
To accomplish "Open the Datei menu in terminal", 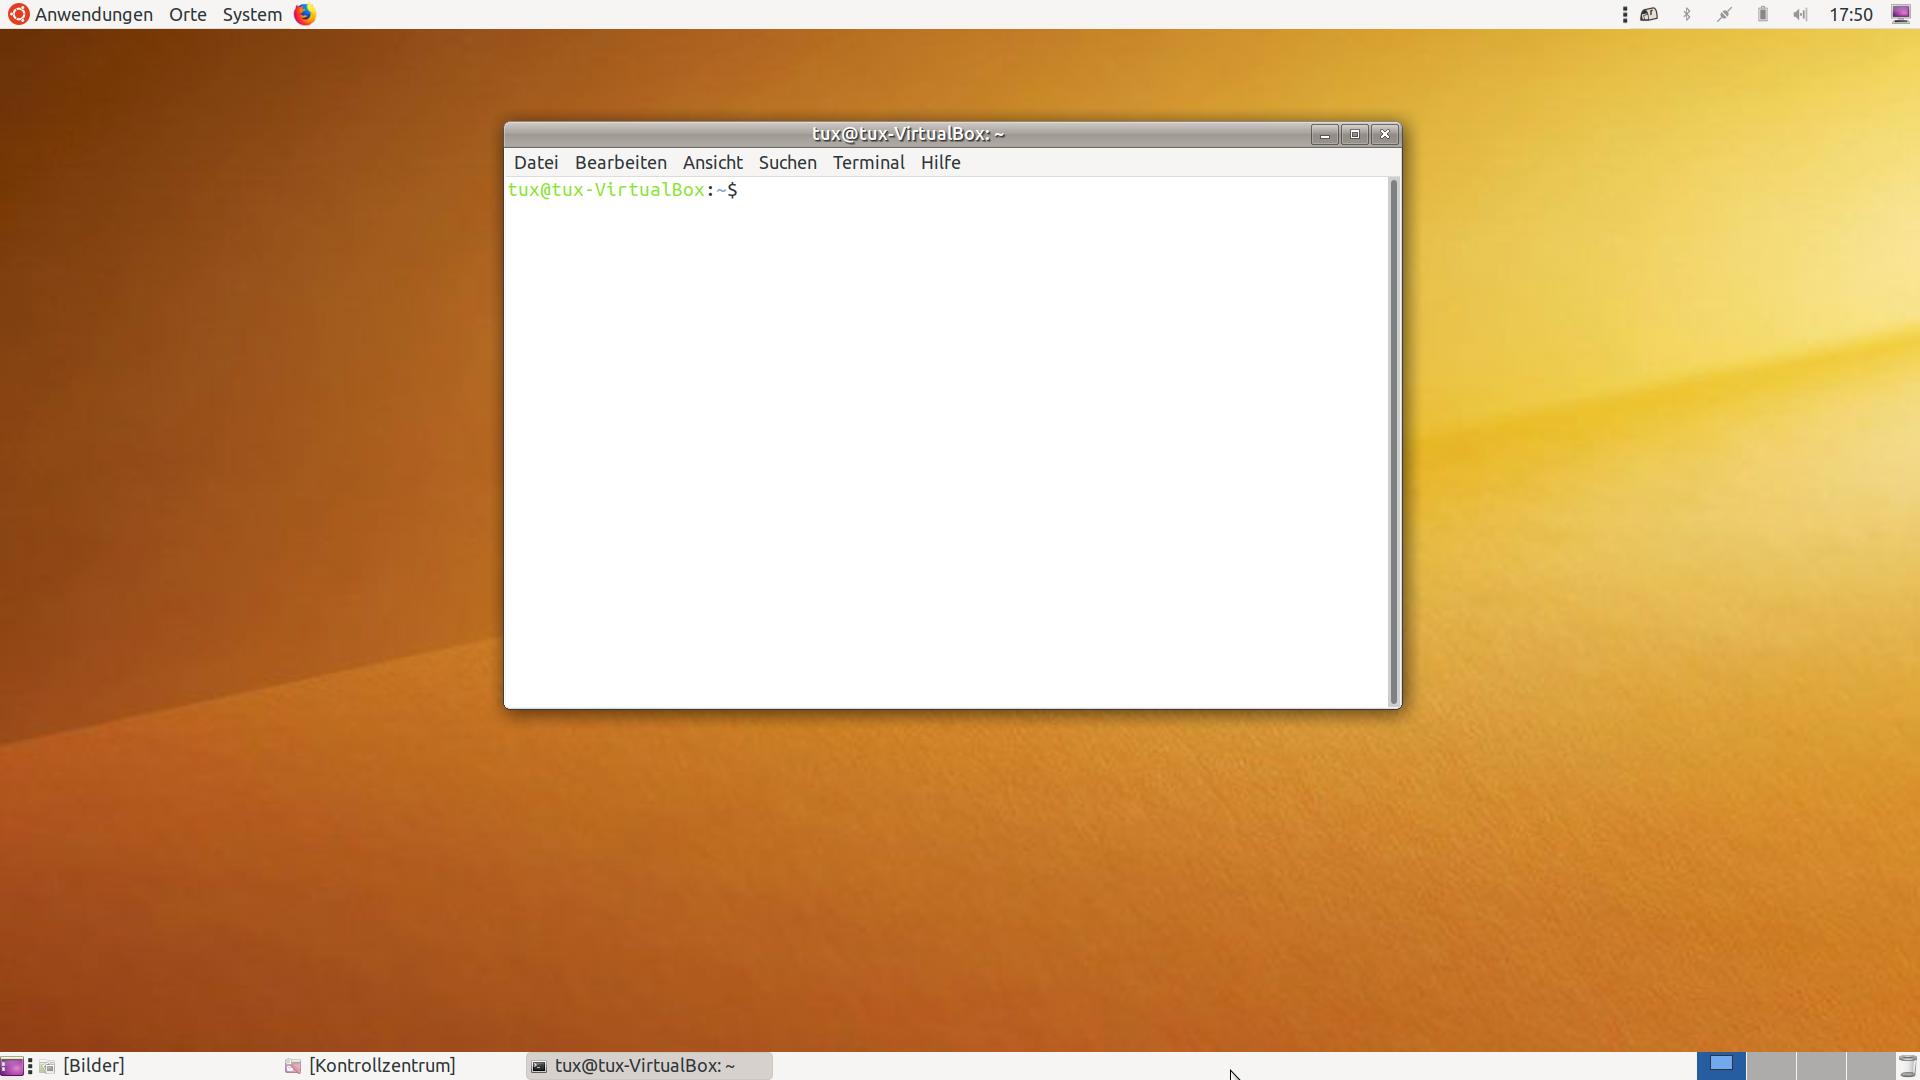I will tap(536, 162).
